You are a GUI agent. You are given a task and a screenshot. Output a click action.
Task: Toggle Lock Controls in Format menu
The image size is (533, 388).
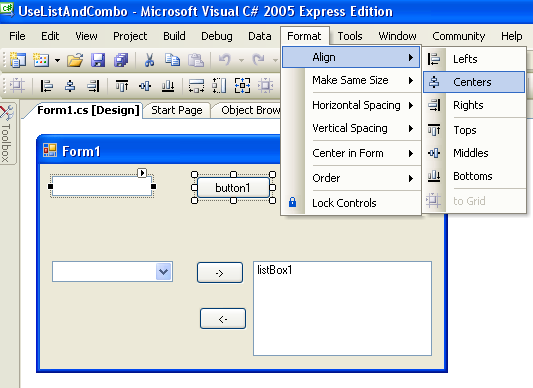click(x=351, y=203)
